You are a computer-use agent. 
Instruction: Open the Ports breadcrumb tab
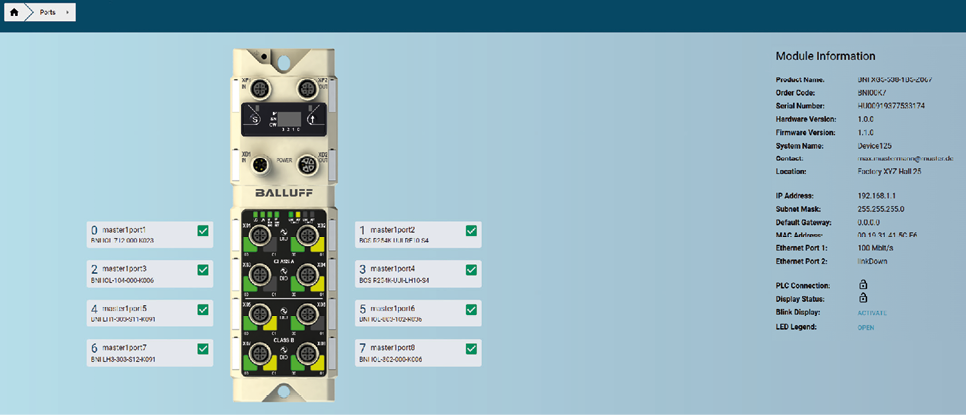(47, 12)
